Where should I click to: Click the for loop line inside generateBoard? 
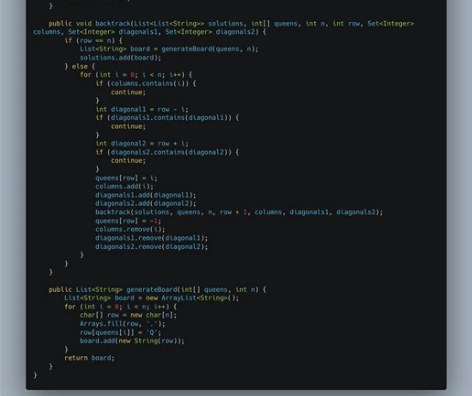pos(121,307)
